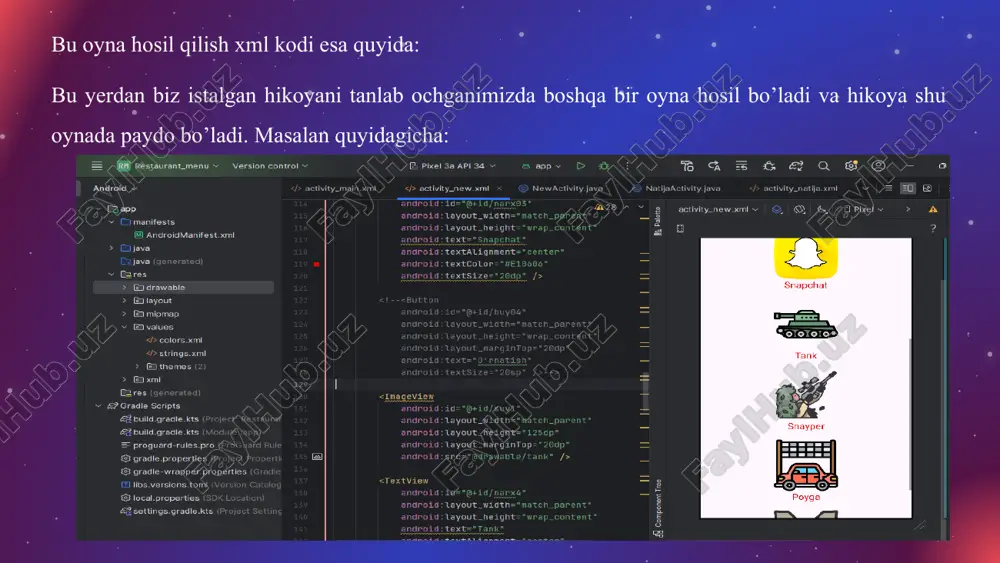The width and height of the screenshot is (1000, 563).
Task: Click the translate-style toolbar icon
Action: point(714,166)
